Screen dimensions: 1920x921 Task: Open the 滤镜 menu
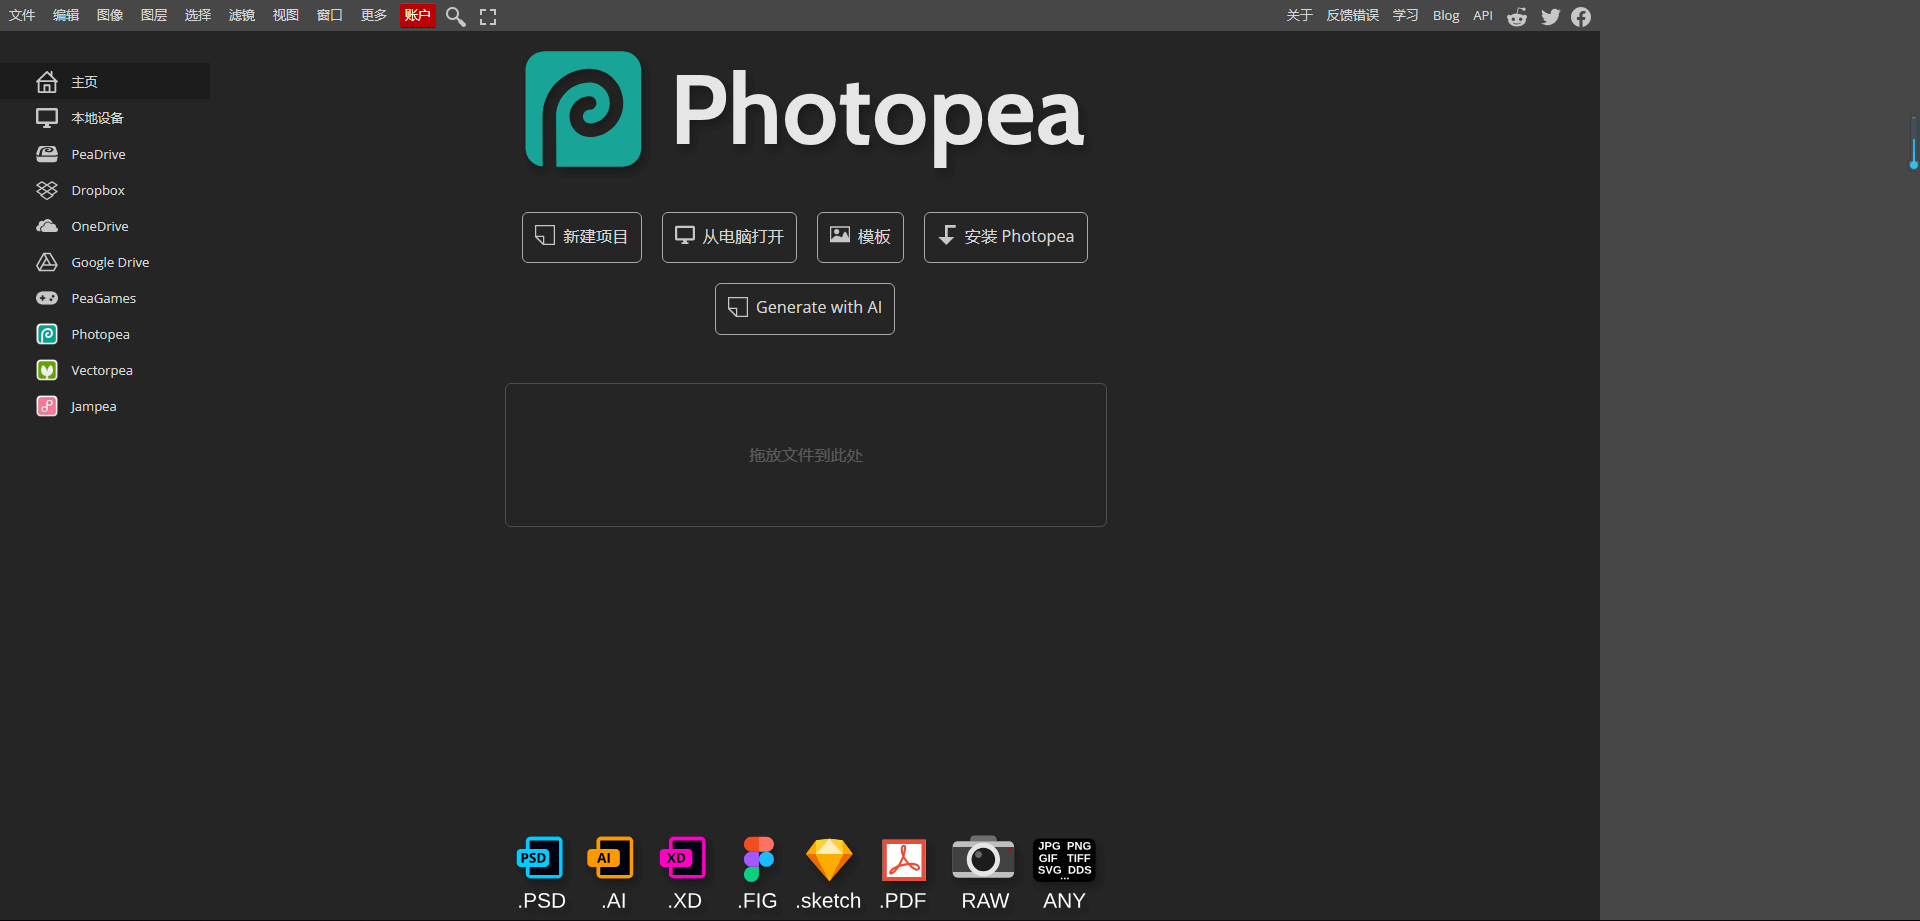click(x=241, y=15)
